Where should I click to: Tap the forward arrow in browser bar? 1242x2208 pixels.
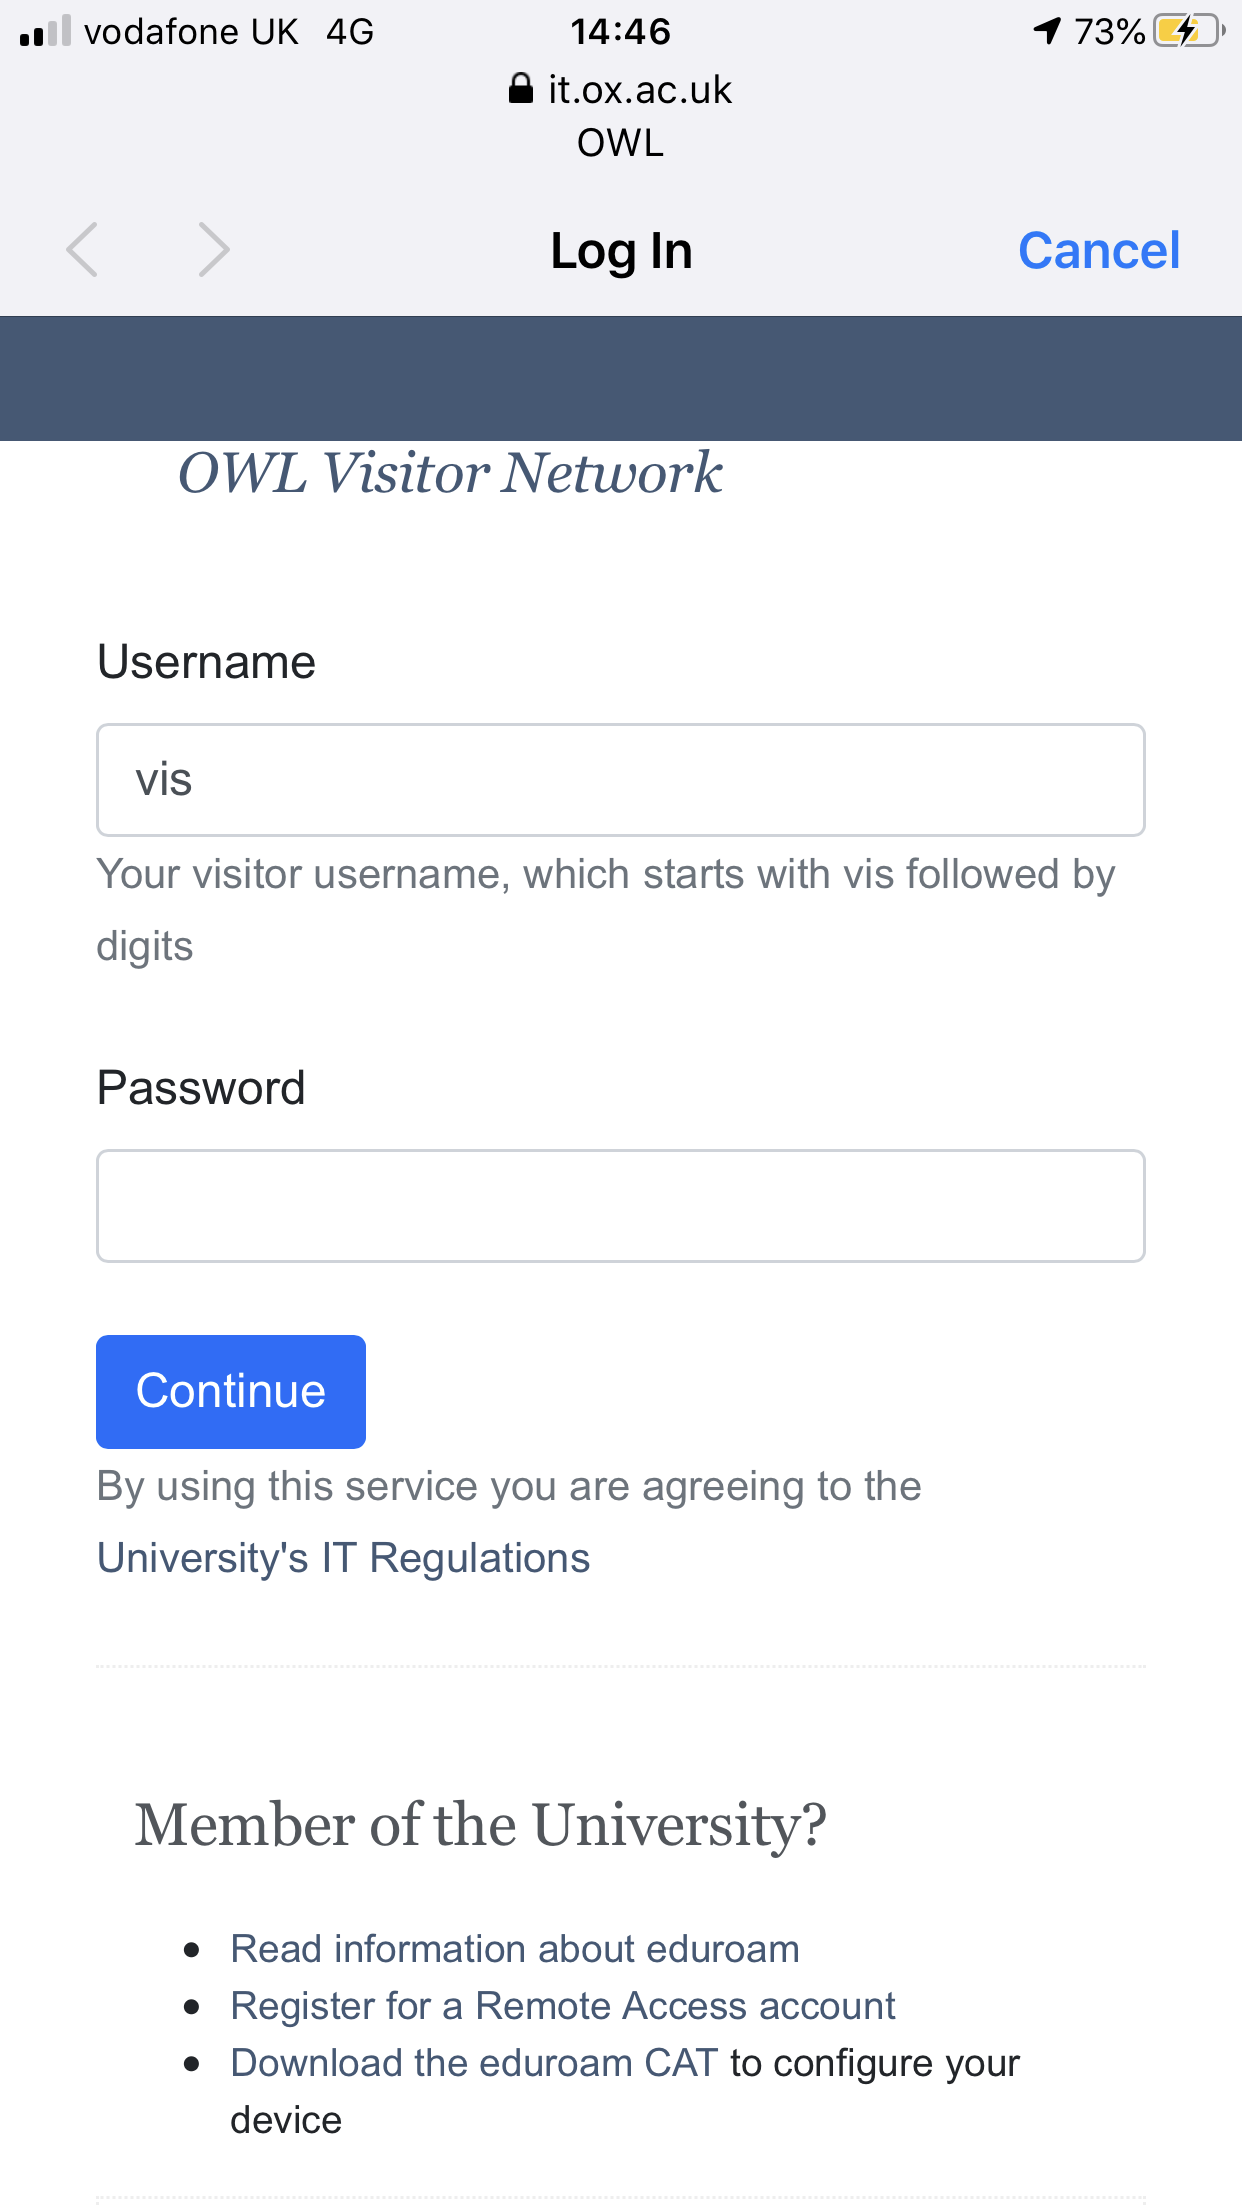coord(213,250)
